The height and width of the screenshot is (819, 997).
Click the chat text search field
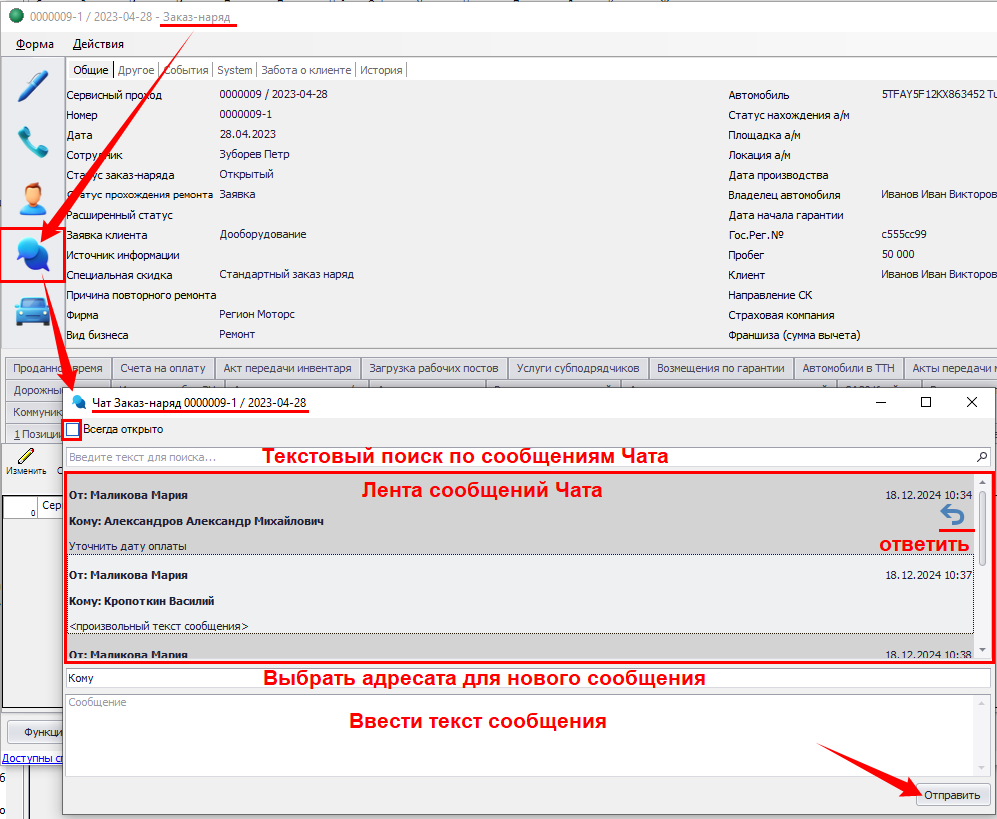click(x=520, y=456)
